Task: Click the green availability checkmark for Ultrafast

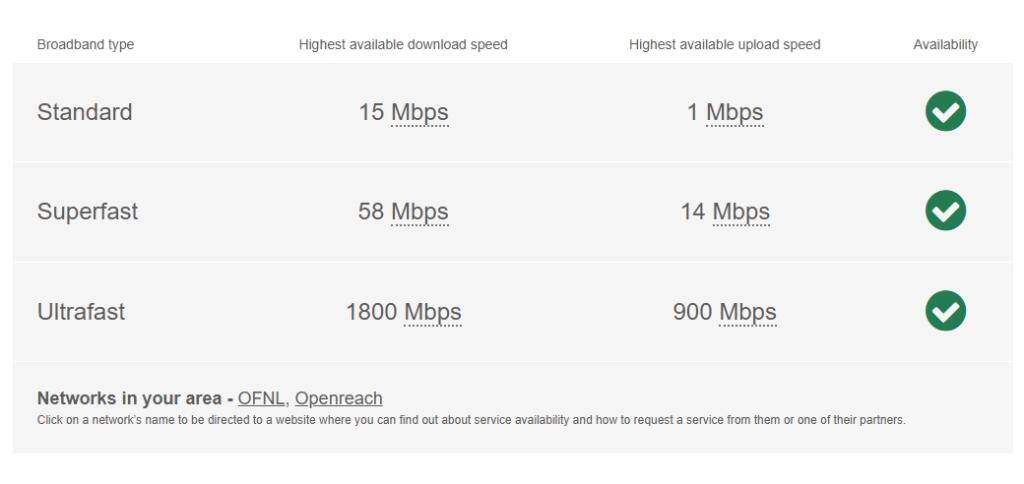Action: (945, 311)
